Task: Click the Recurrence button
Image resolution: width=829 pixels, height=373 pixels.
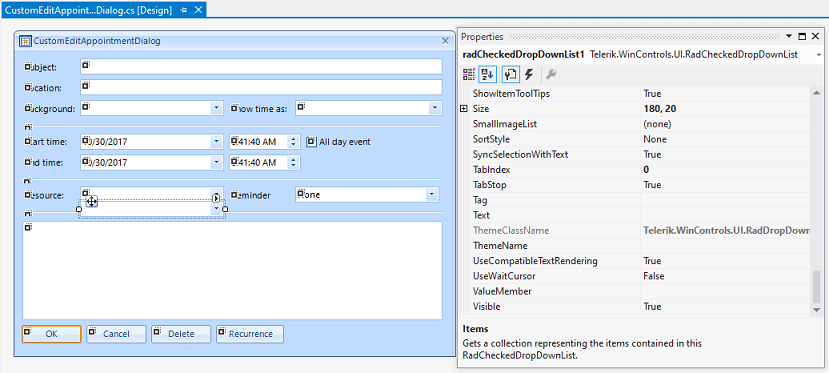Action: tap(251, 334)
